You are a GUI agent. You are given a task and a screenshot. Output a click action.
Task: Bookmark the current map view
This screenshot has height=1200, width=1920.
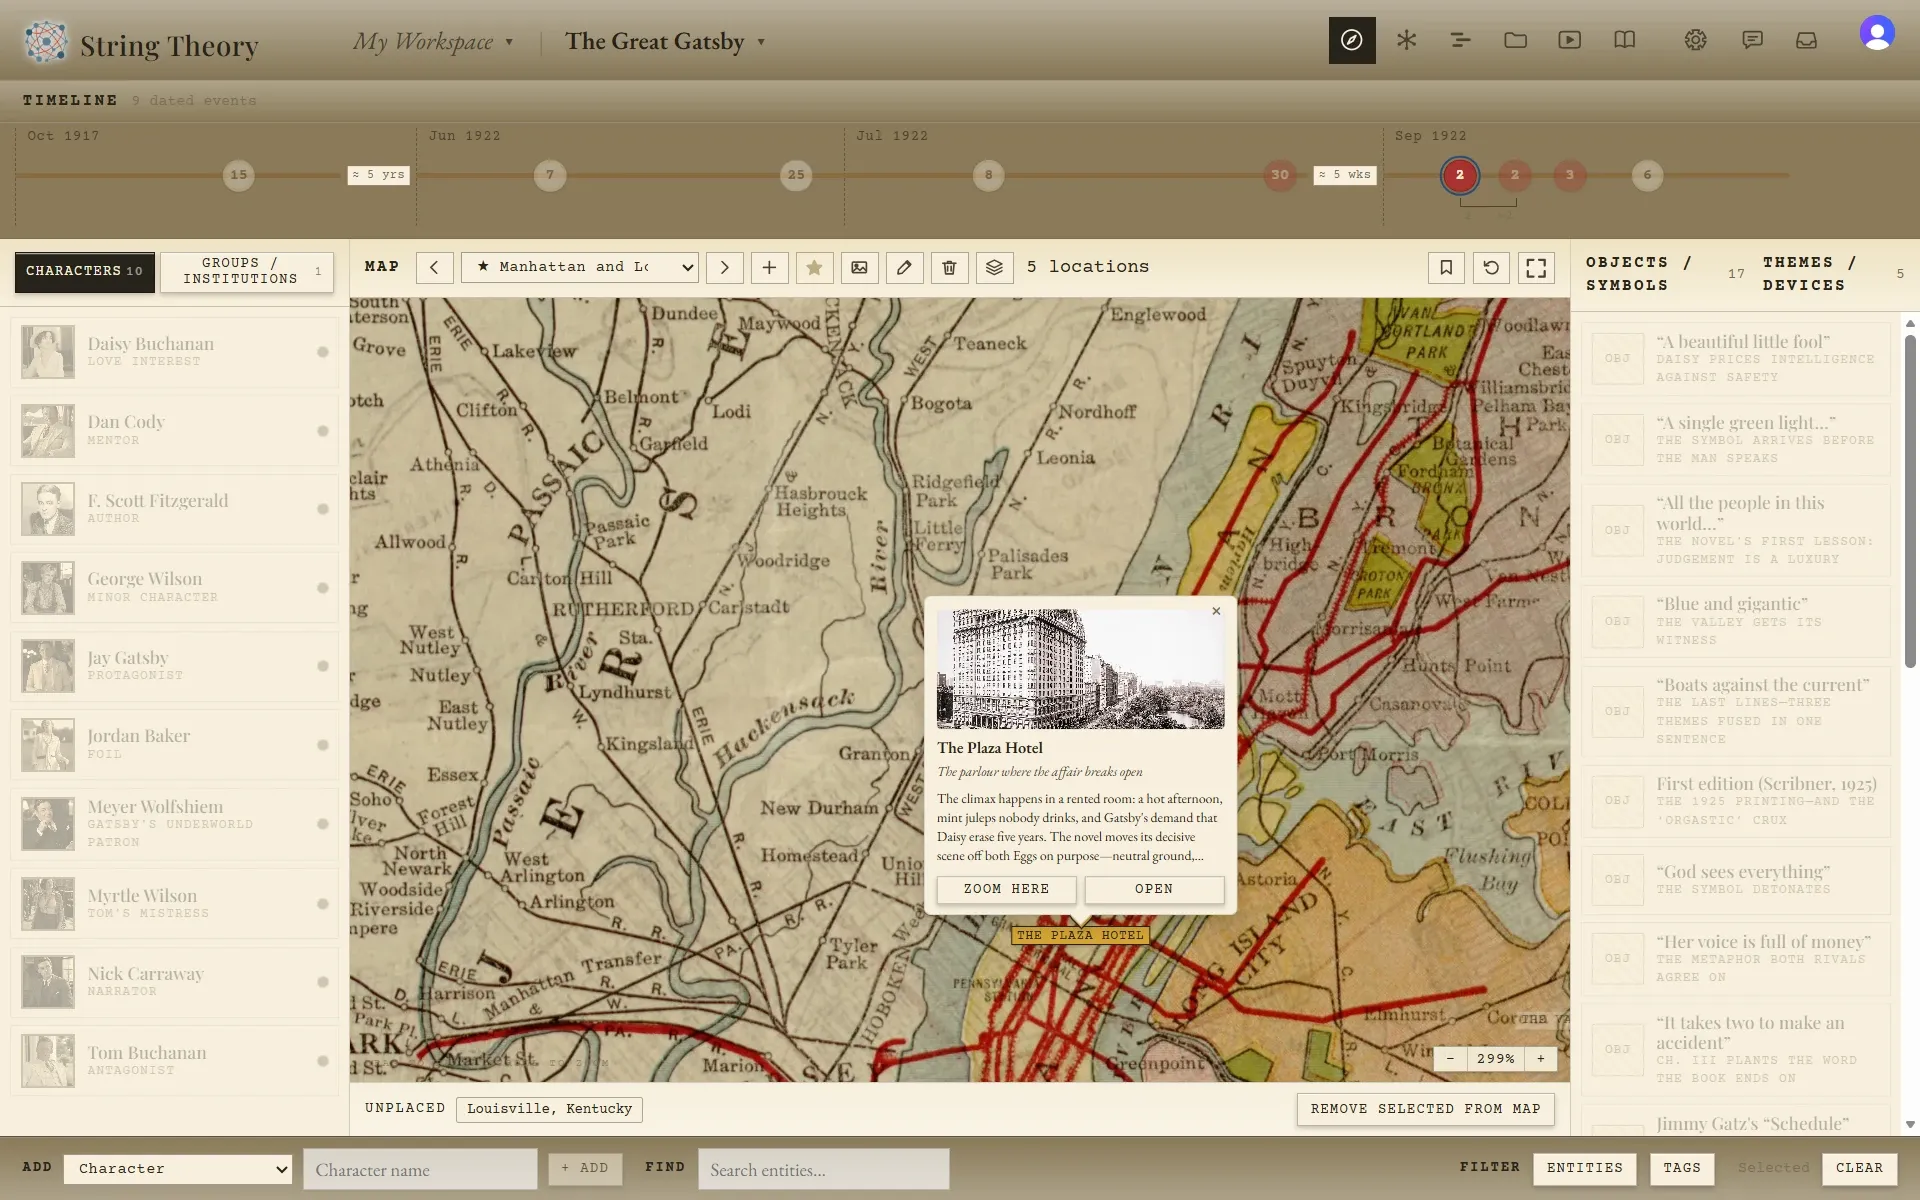point(1446,267)
